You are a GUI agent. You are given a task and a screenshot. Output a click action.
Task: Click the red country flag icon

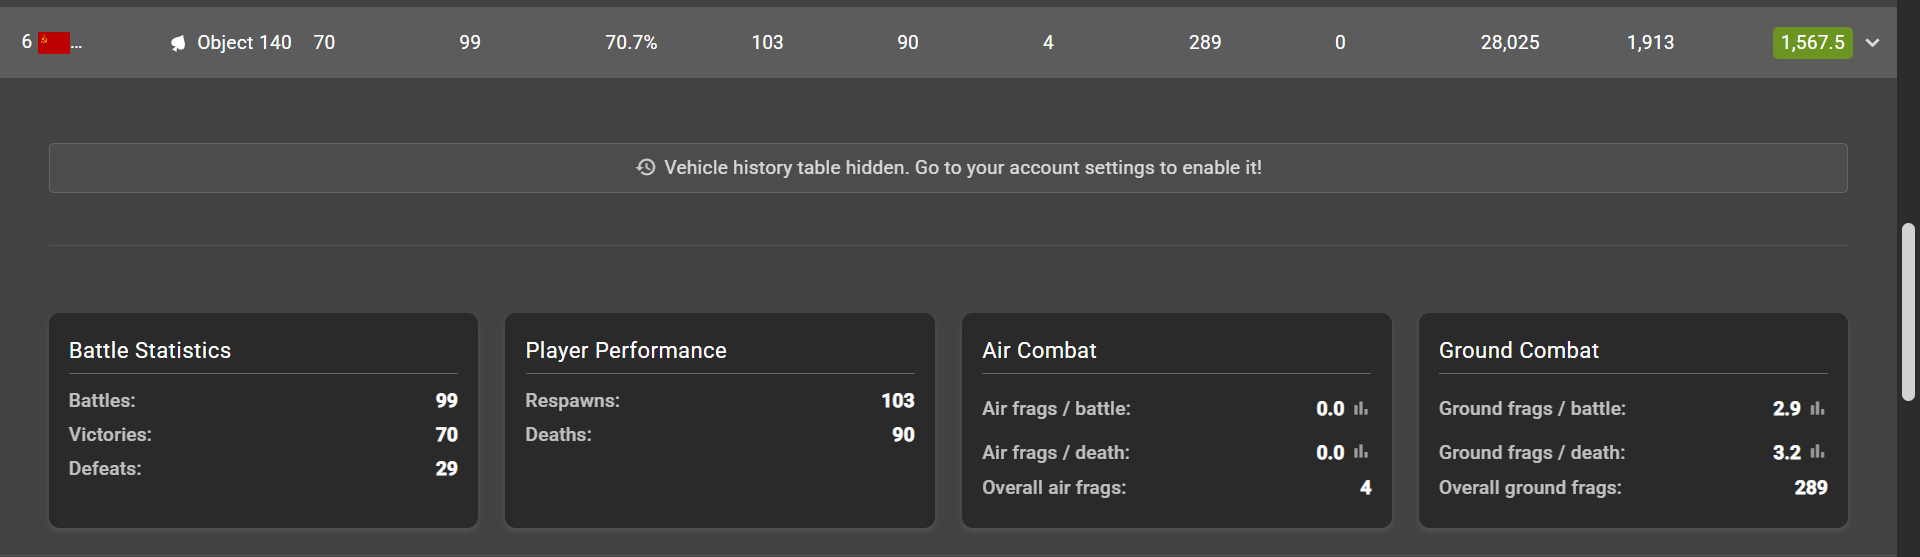54,43
